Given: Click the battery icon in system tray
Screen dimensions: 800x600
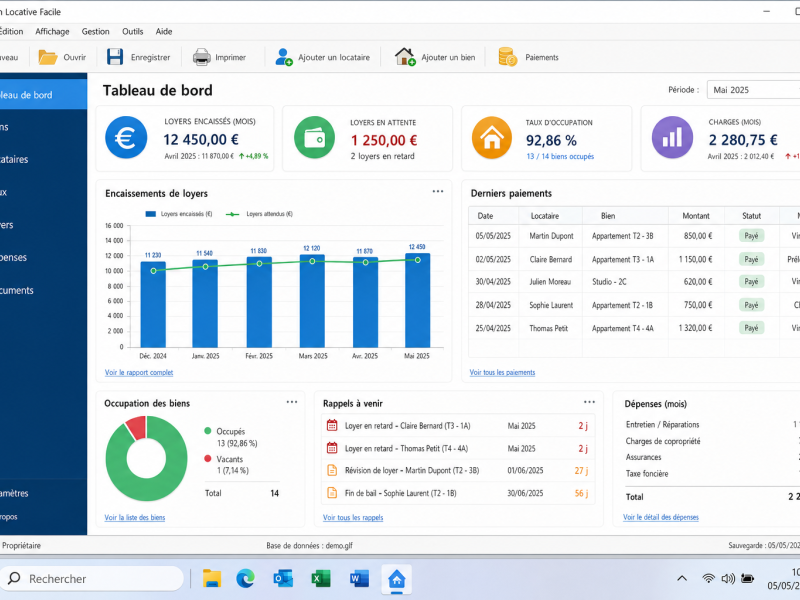Looking at the screenshot, I should [748, 578].
